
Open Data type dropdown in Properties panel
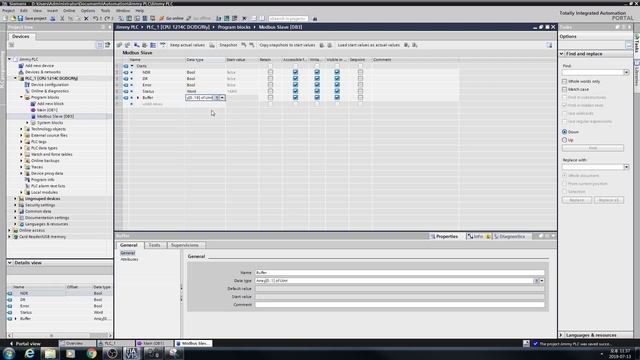click(542, 281)
